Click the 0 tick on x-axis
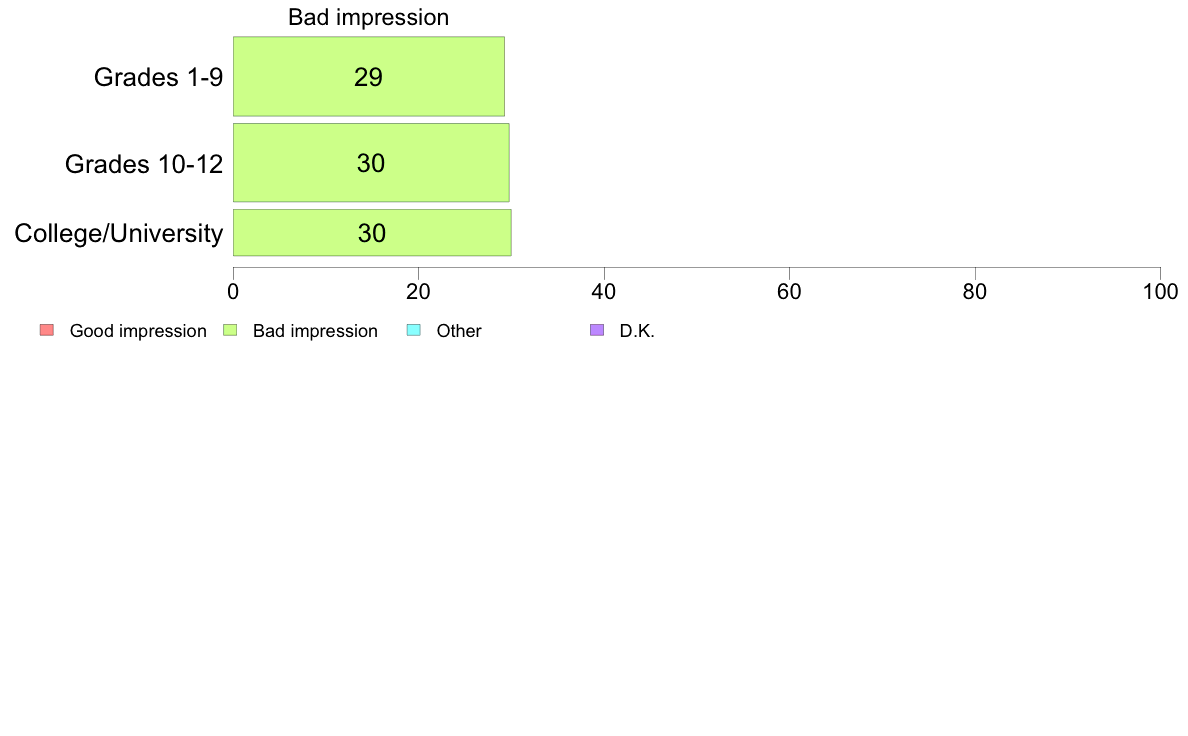The height and width of the screenshot is (736, 1188). (x=233, y=292)
